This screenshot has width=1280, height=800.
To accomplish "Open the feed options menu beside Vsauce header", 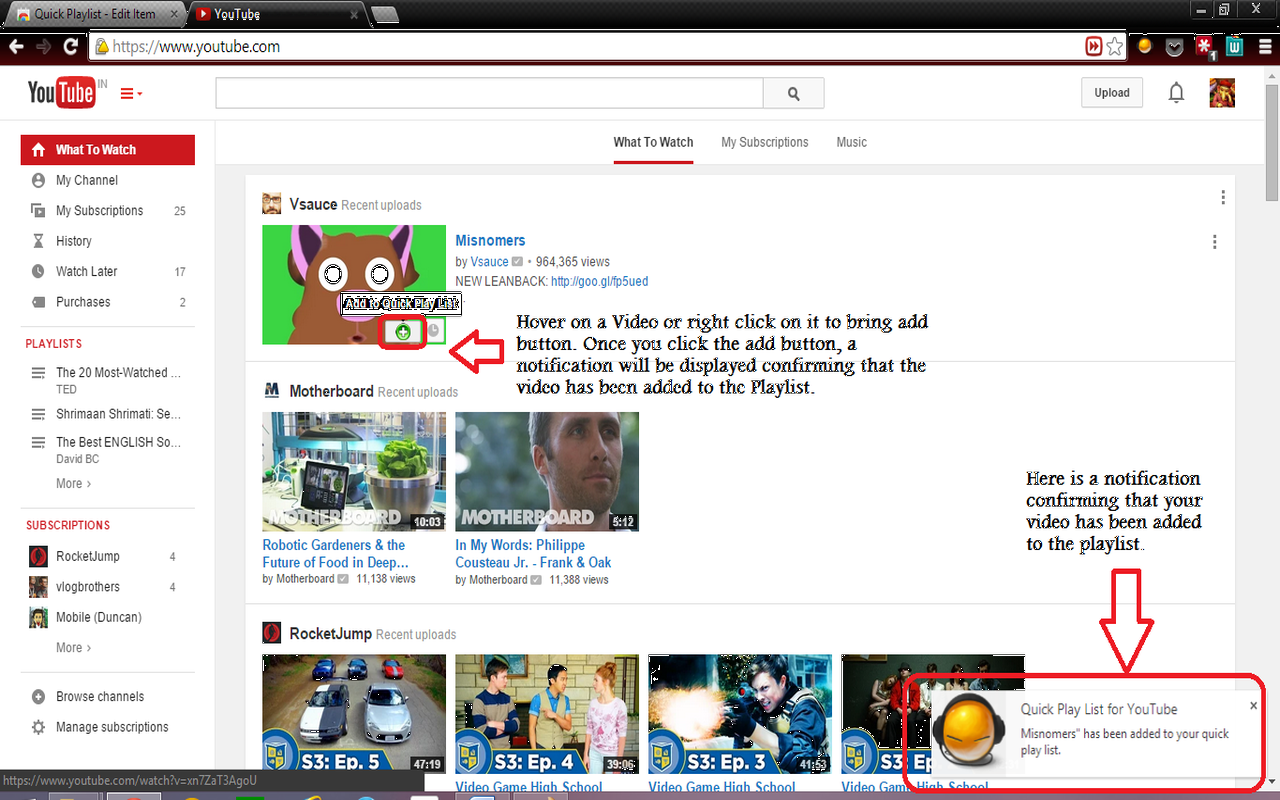I will pos(1222,198).
